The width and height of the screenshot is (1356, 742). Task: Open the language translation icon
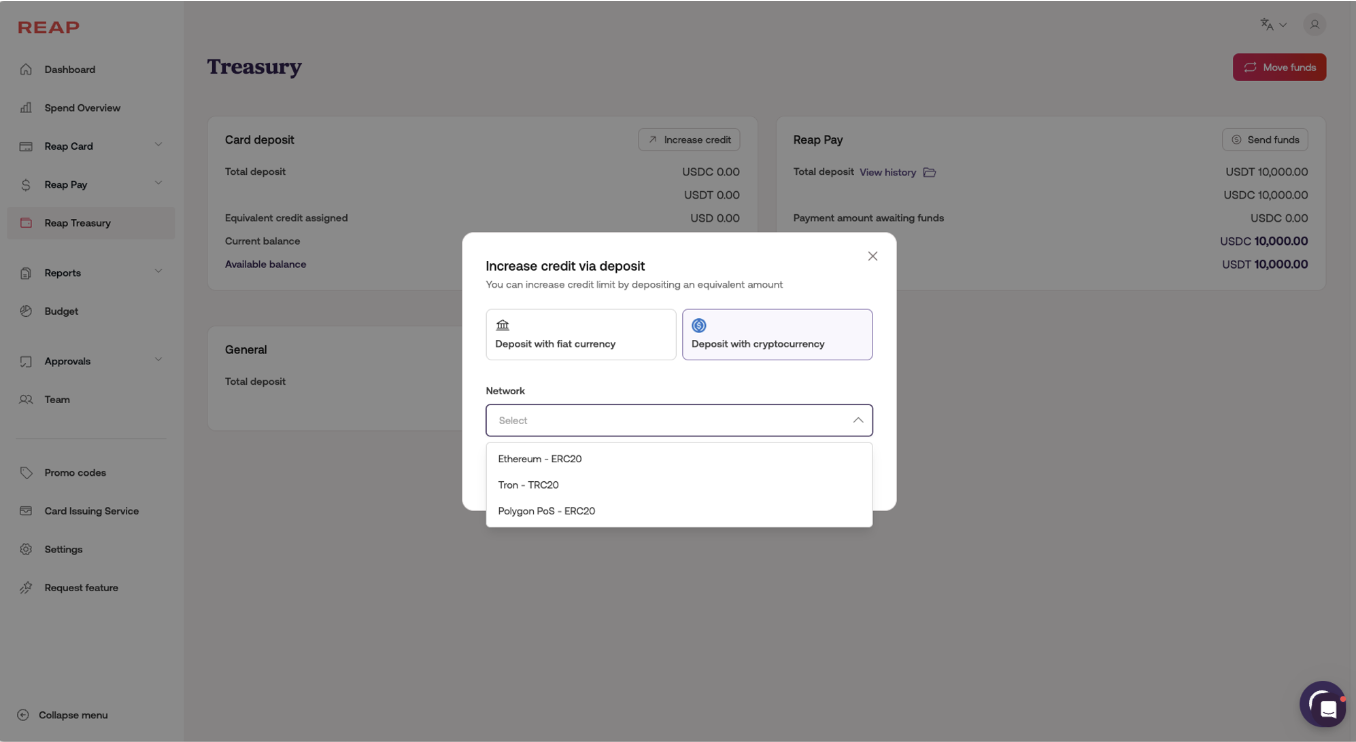[x=1267, y=24]
